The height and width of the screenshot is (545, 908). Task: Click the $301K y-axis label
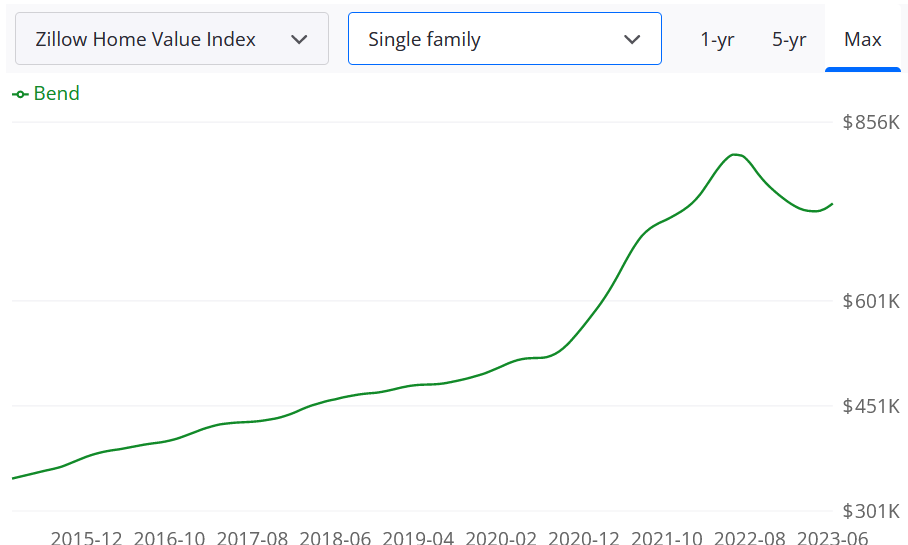click(x=871, y=511)
